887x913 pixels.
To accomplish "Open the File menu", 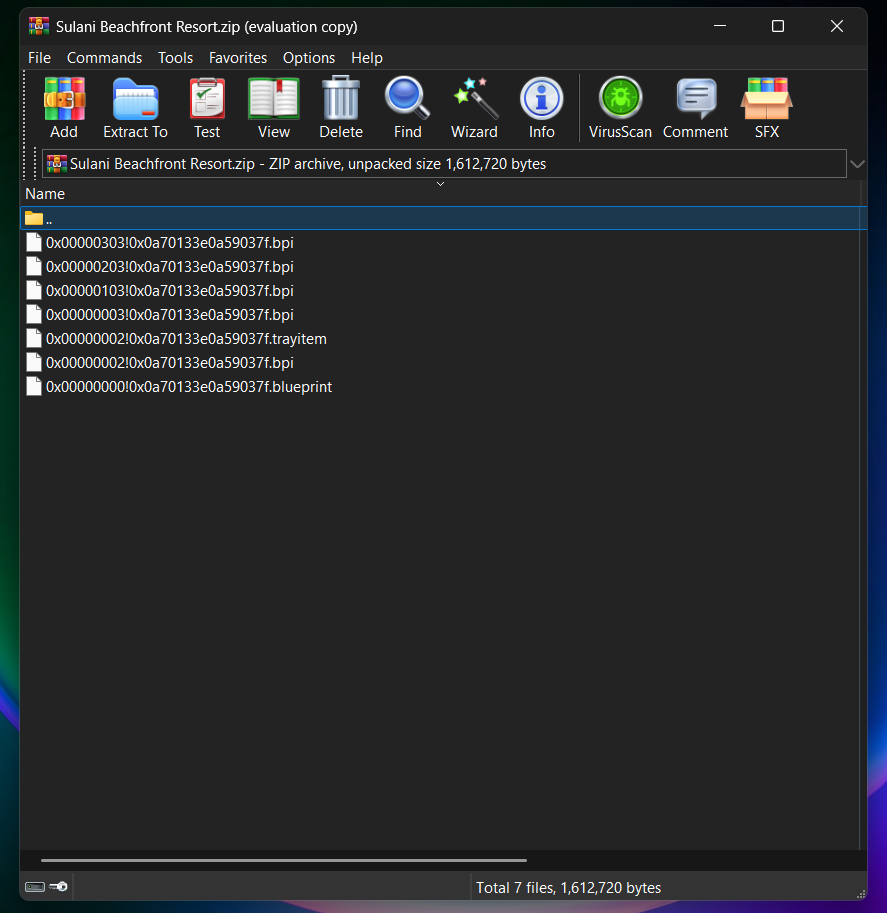I will [x=40, y=58].
